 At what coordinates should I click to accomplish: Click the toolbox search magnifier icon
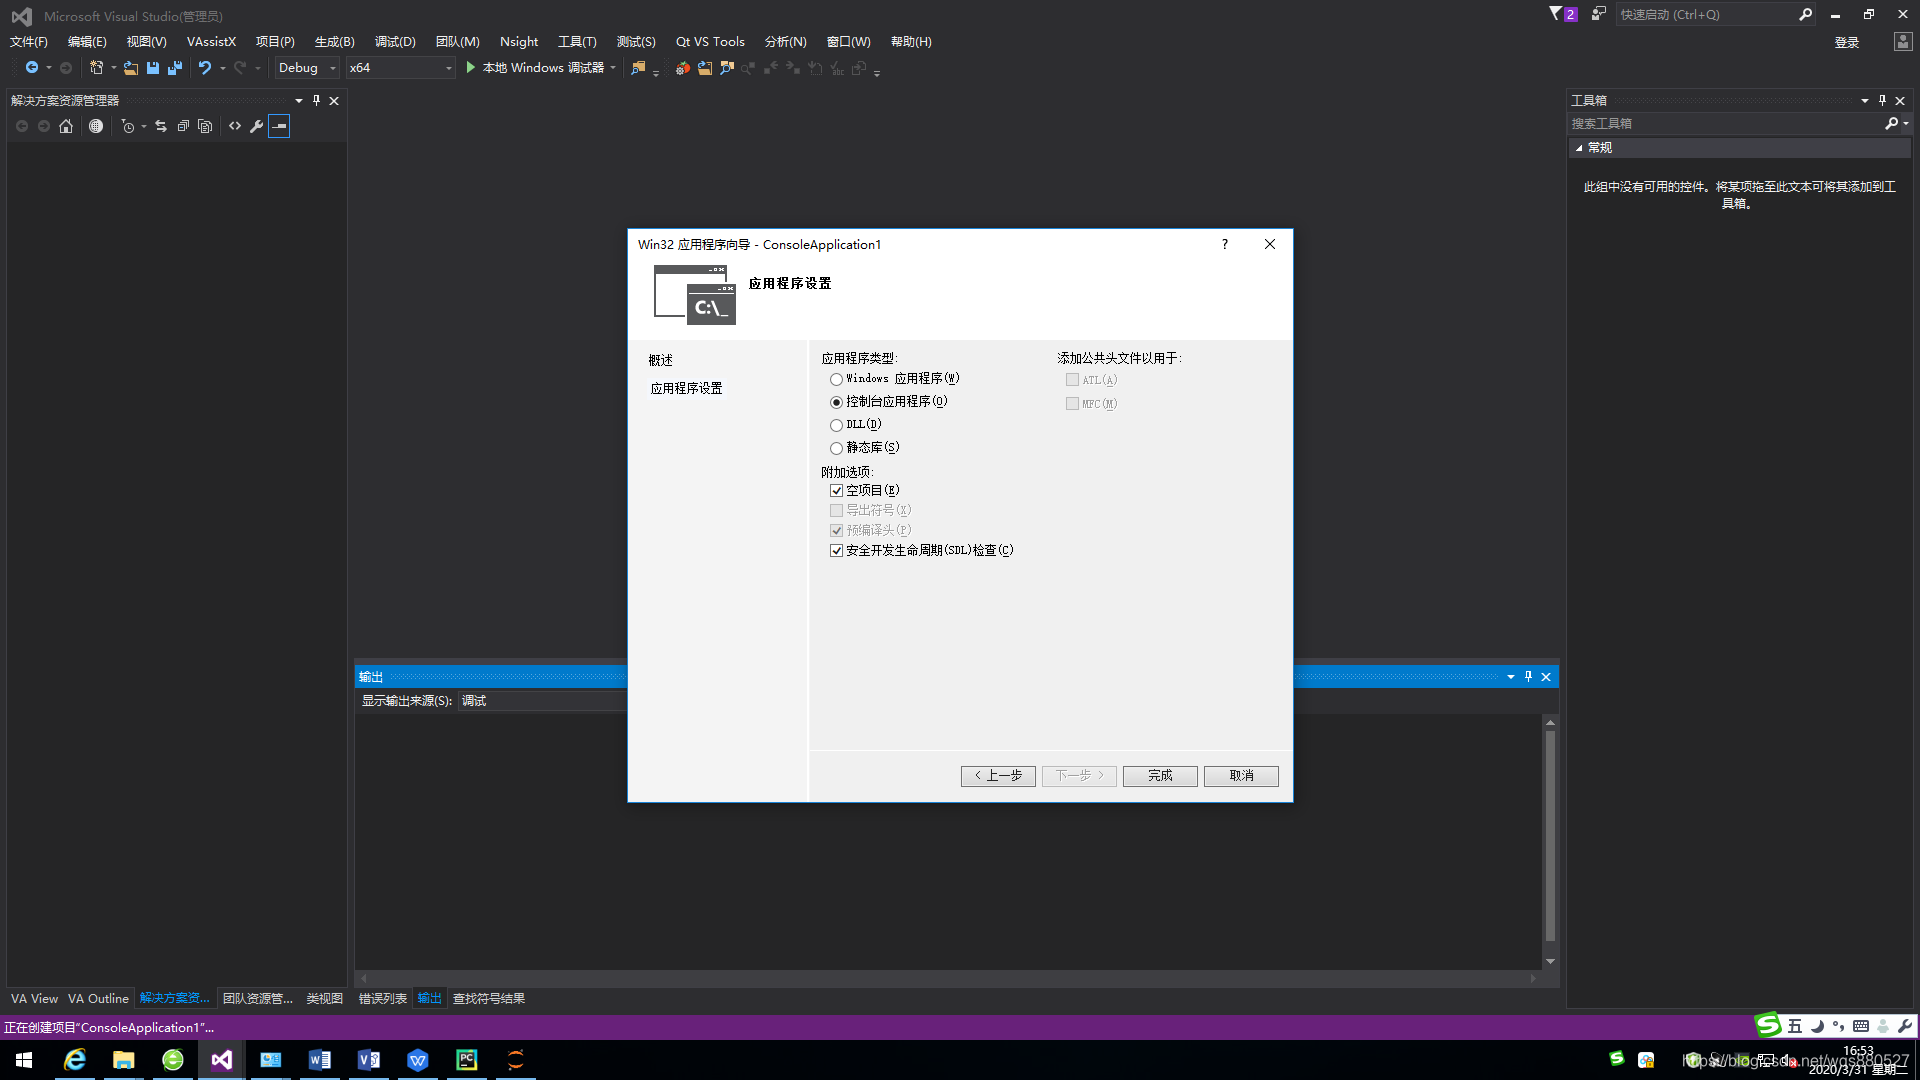pyautogui.click(x=1891, y=123)
